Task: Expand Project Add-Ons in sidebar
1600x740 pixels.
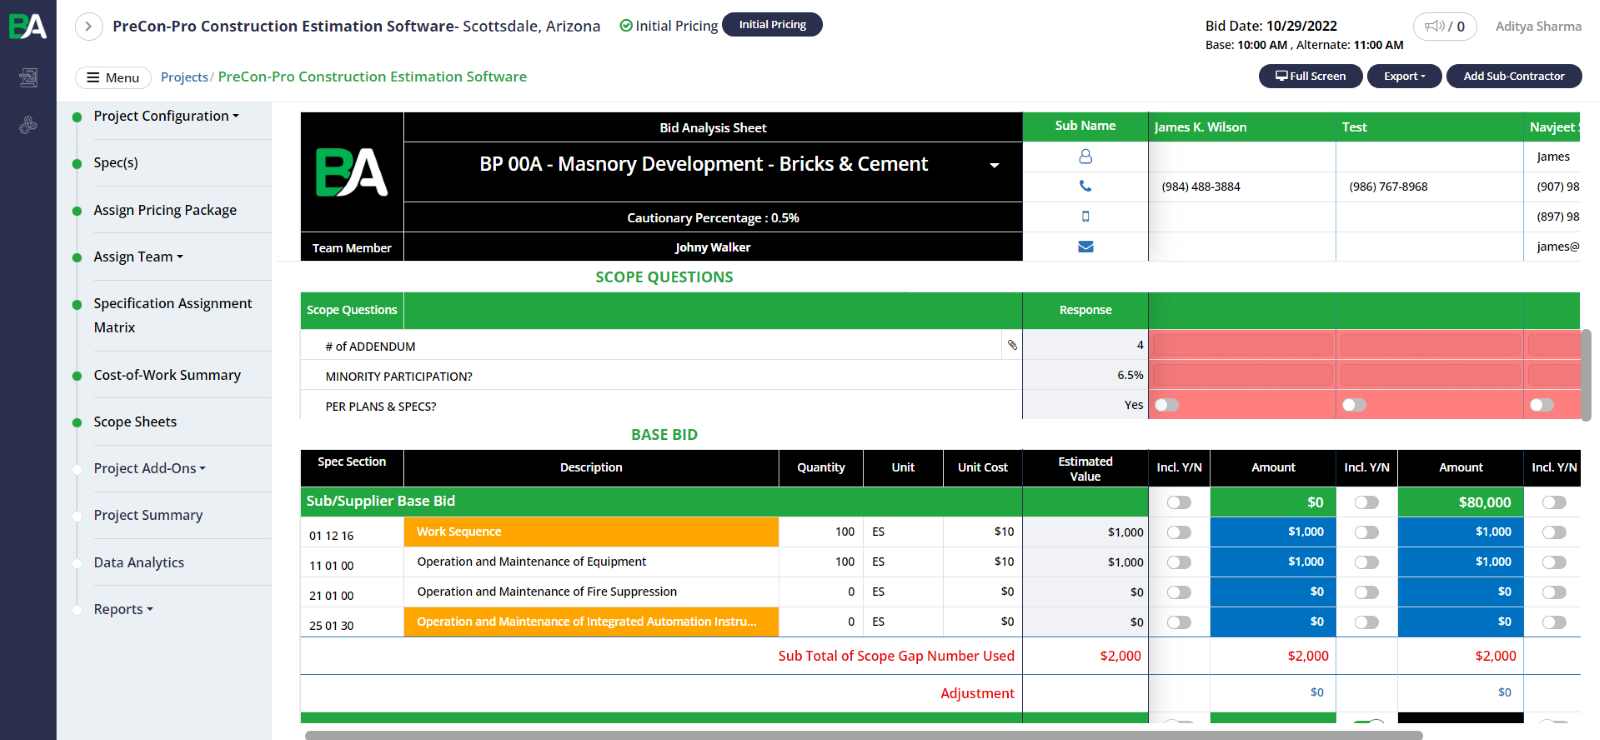Action: point(149,468)
